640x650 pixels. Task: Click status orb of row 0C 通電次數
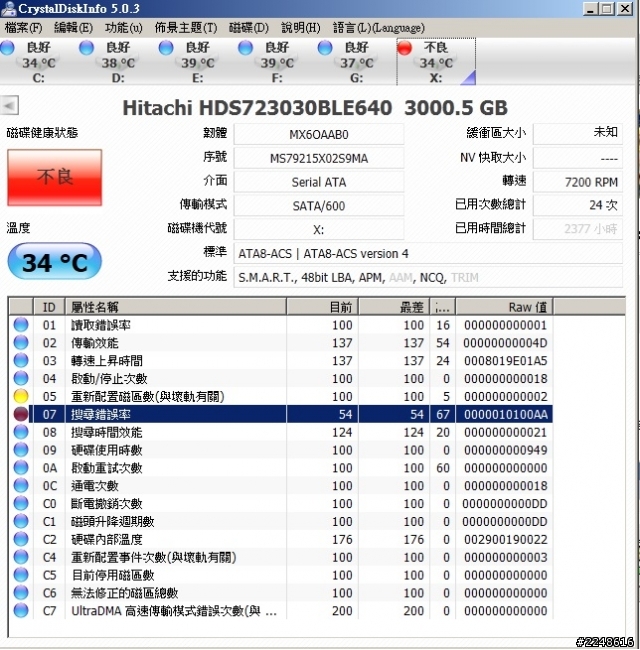coord(21,485)
